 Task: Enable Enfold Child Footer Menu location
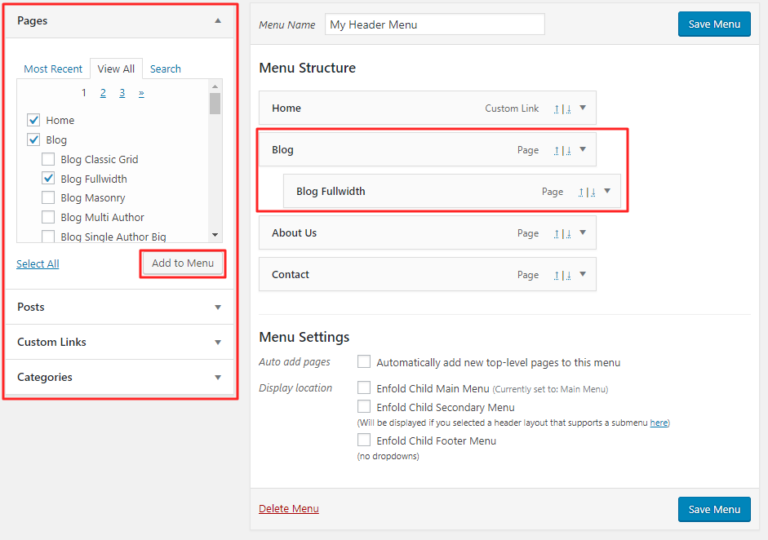point(364,440)
